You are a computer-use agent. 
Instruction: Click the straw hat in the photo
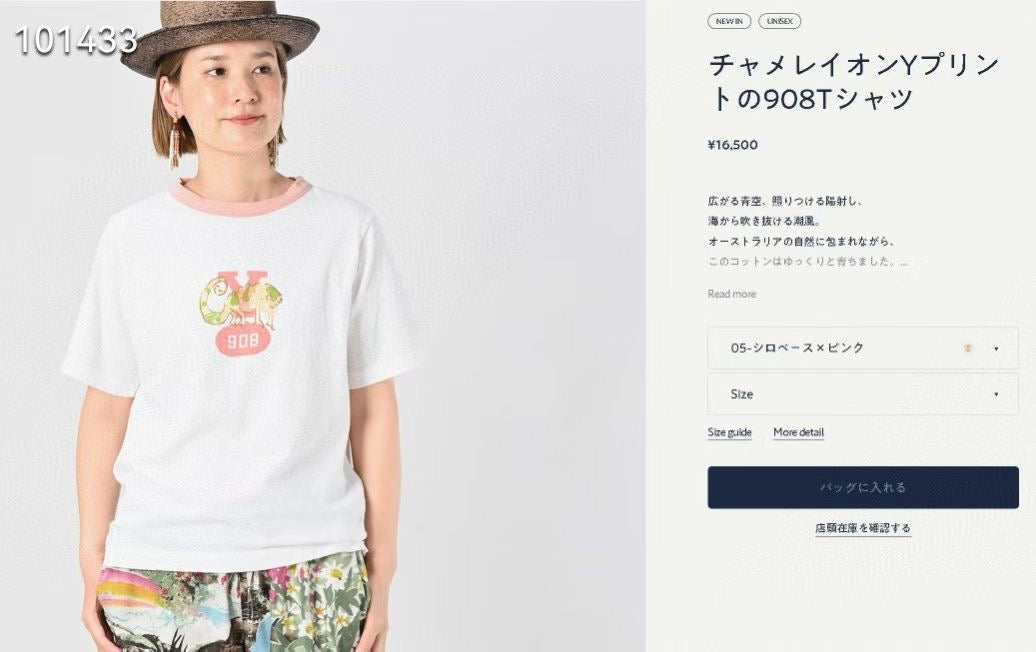(x=219, y=36)
